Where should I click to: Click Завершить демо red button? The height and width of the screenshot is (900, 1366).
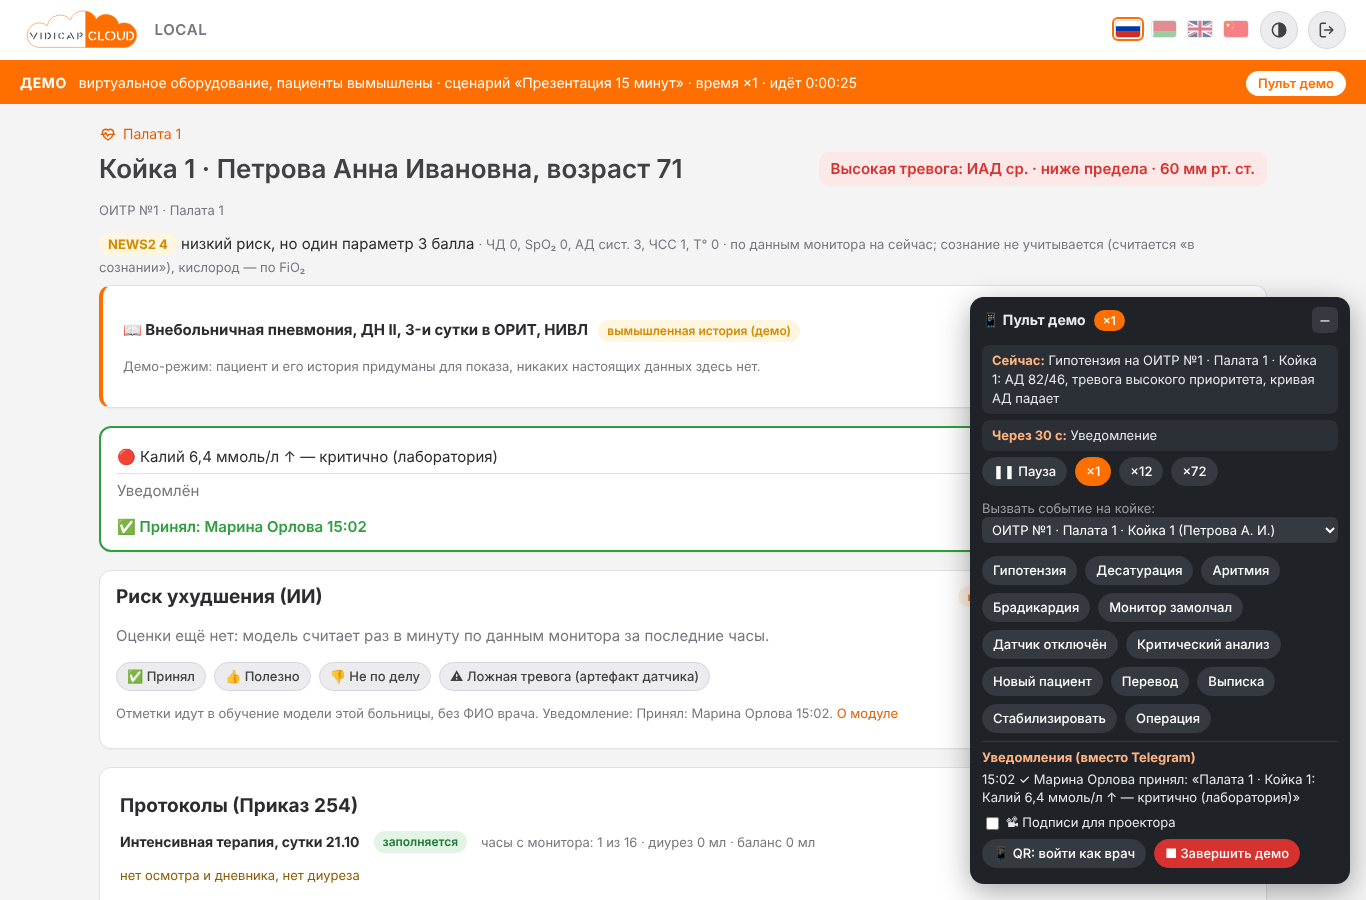coord(1227,854)
